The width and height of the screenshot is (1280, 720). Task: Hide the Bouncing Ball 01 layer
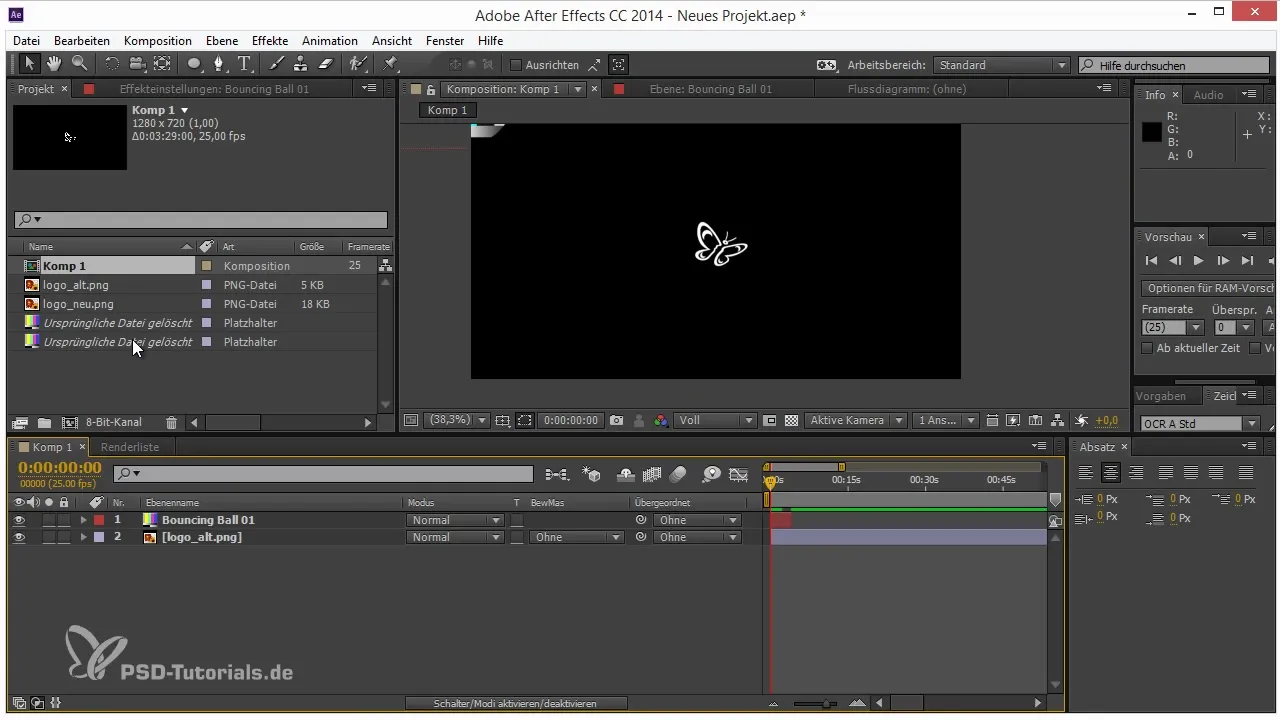[x=19, y=520]
